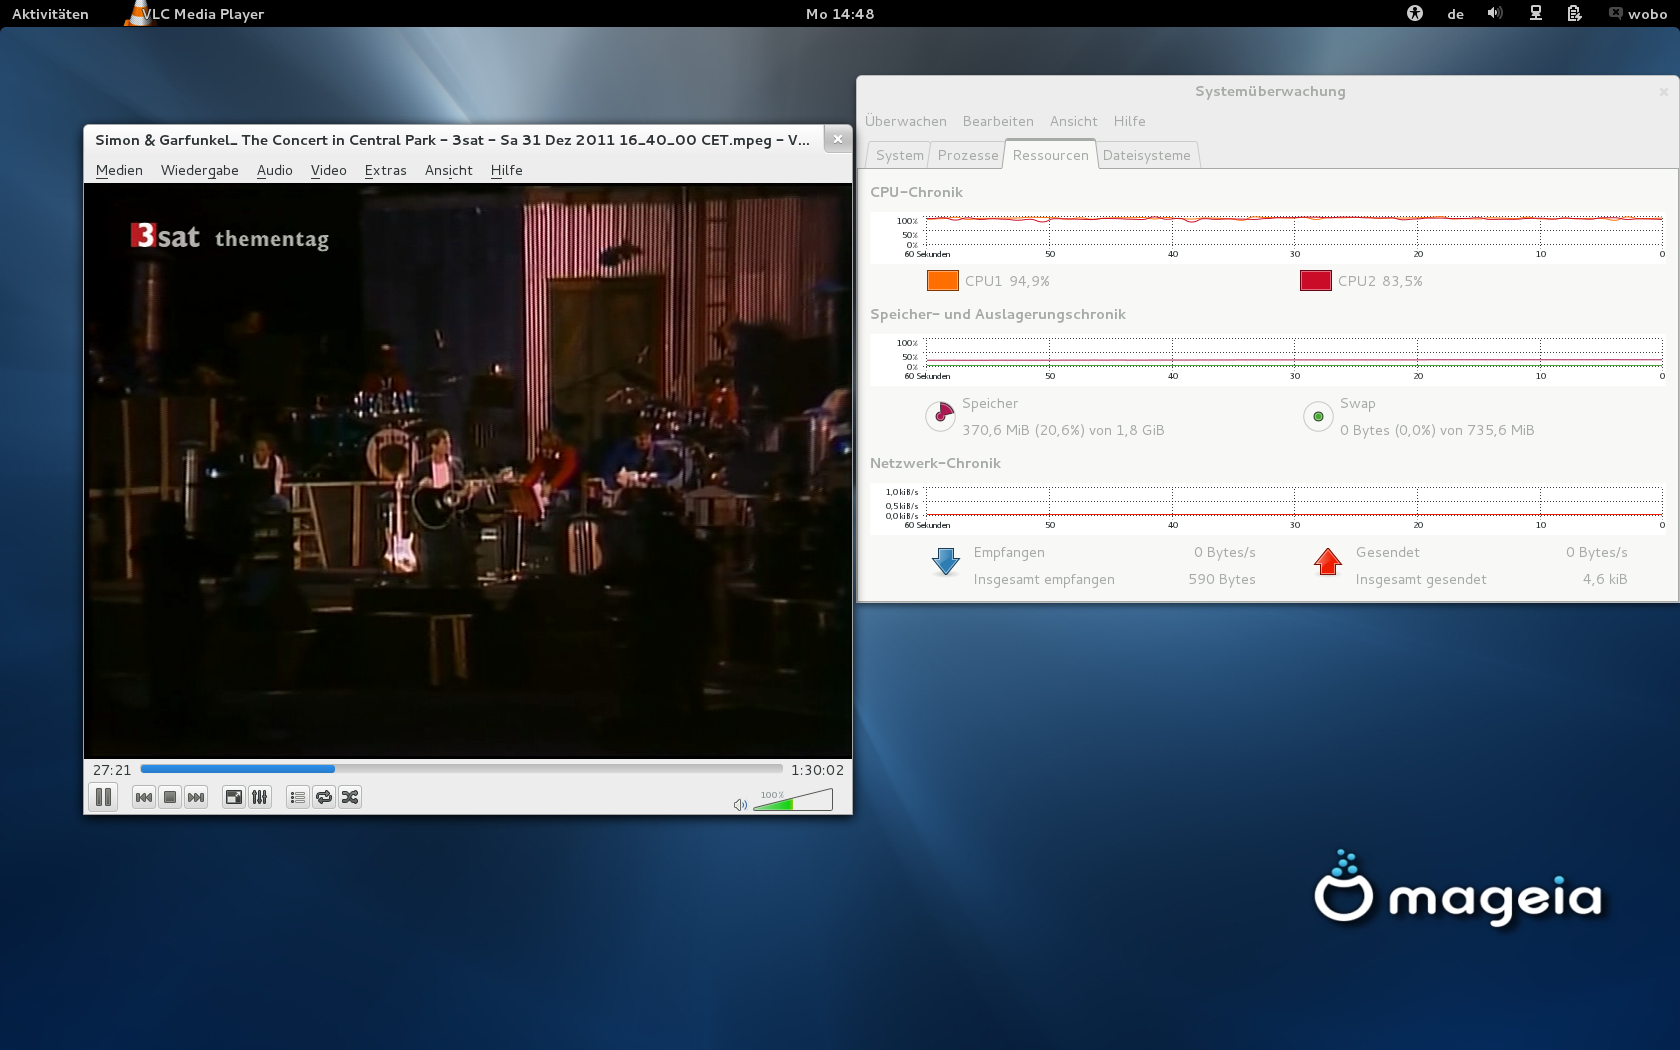Viewport: 1680px width, 1050px height.
Task: Switch to the Prozesse tab
Action: point(967,155)
